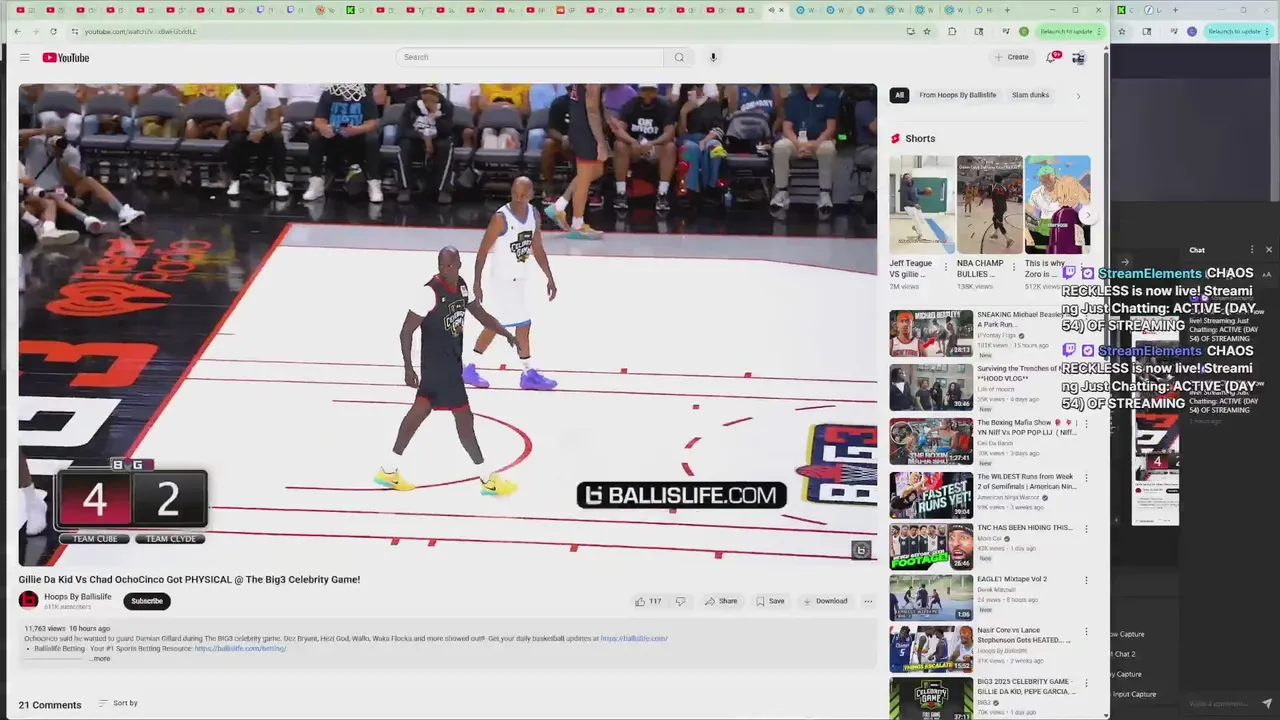The image size is (1280, 720).
Task: Show more filter chips with the arrow
Action: (x=1078, y=96)
